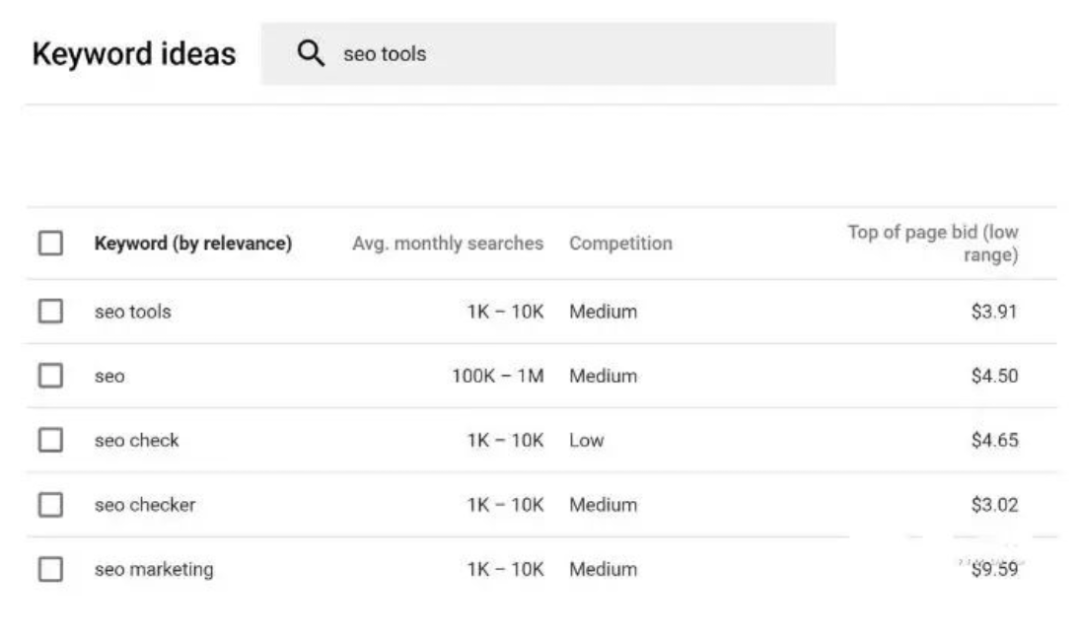Enable the seo checker row checkbox
Screen dimensions: 1080x639
click(50, 505)
